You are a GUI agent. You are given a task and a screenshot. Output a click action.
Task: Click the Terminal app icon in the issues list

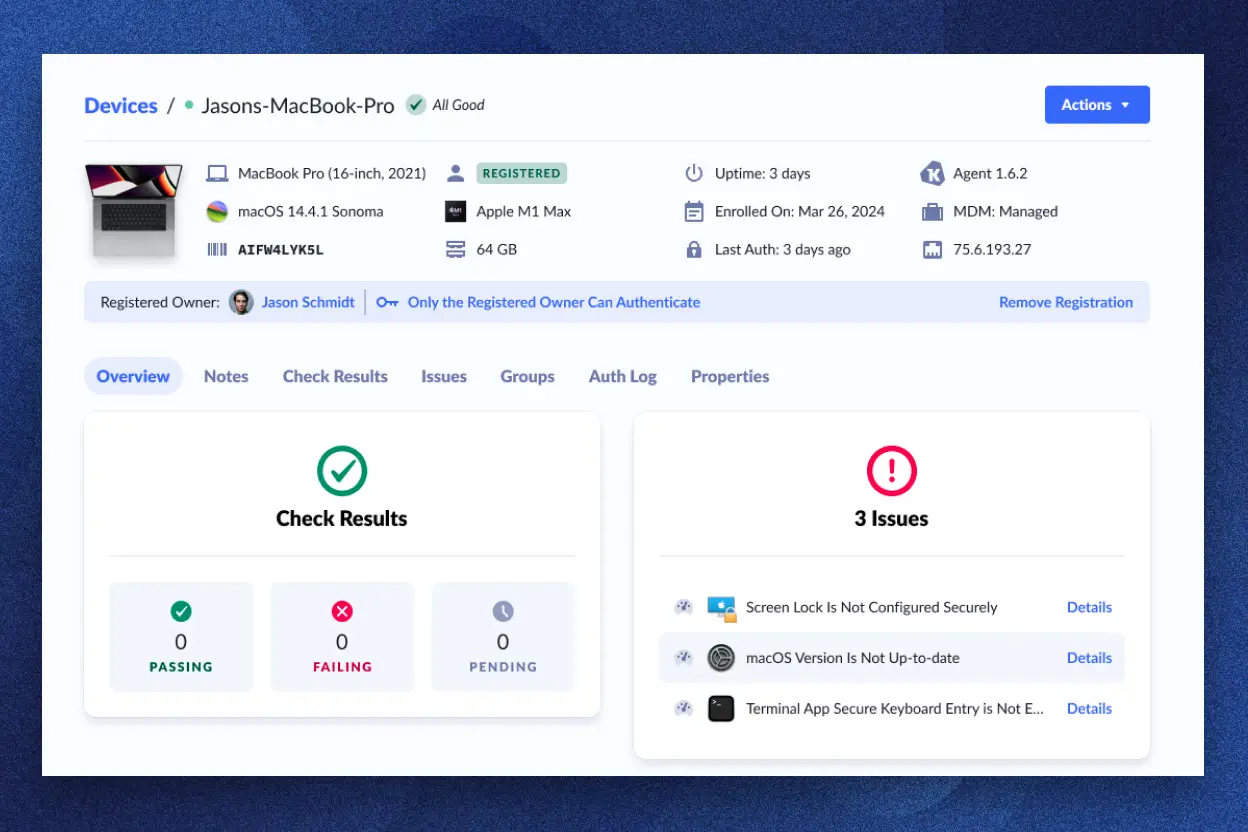[721, 708]
